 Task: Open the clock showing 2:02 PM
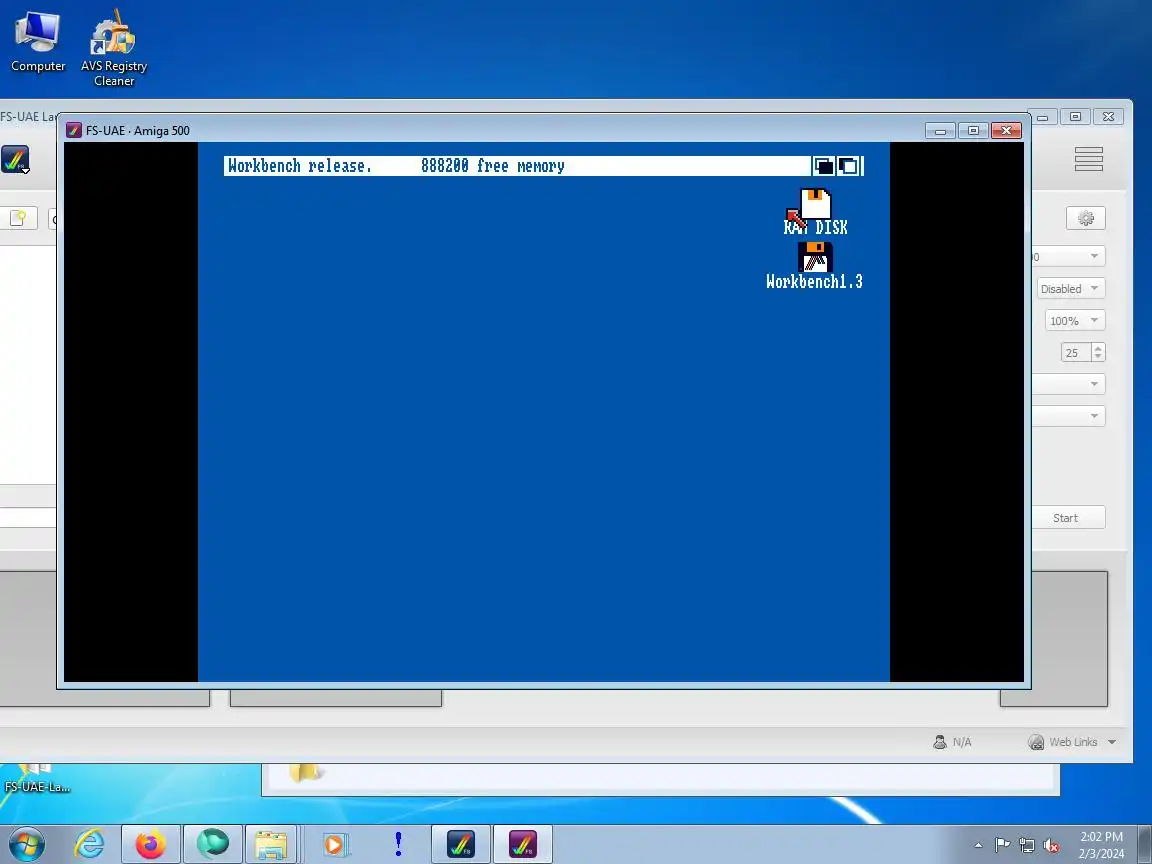[x=1101, y=845]
